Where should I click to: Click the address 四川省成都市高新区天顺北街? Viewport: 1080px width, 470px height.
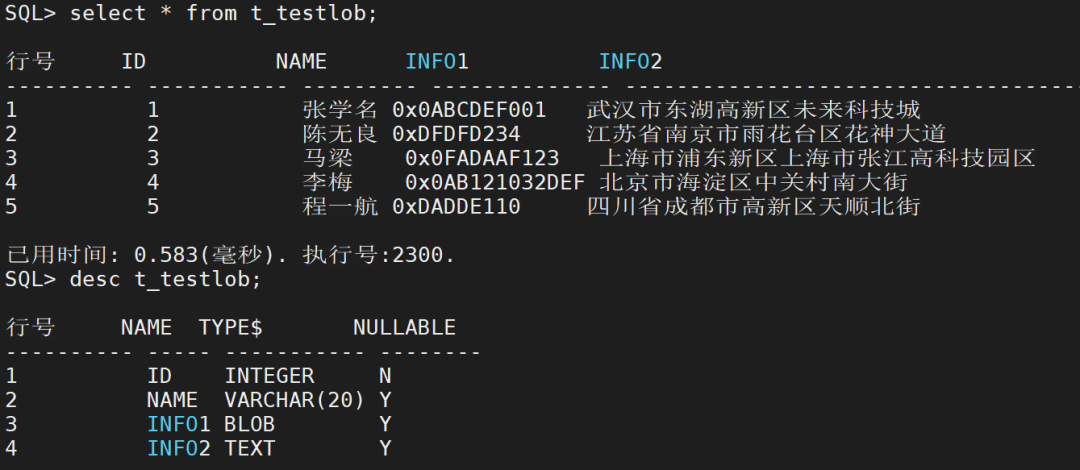tap(753, 207)
